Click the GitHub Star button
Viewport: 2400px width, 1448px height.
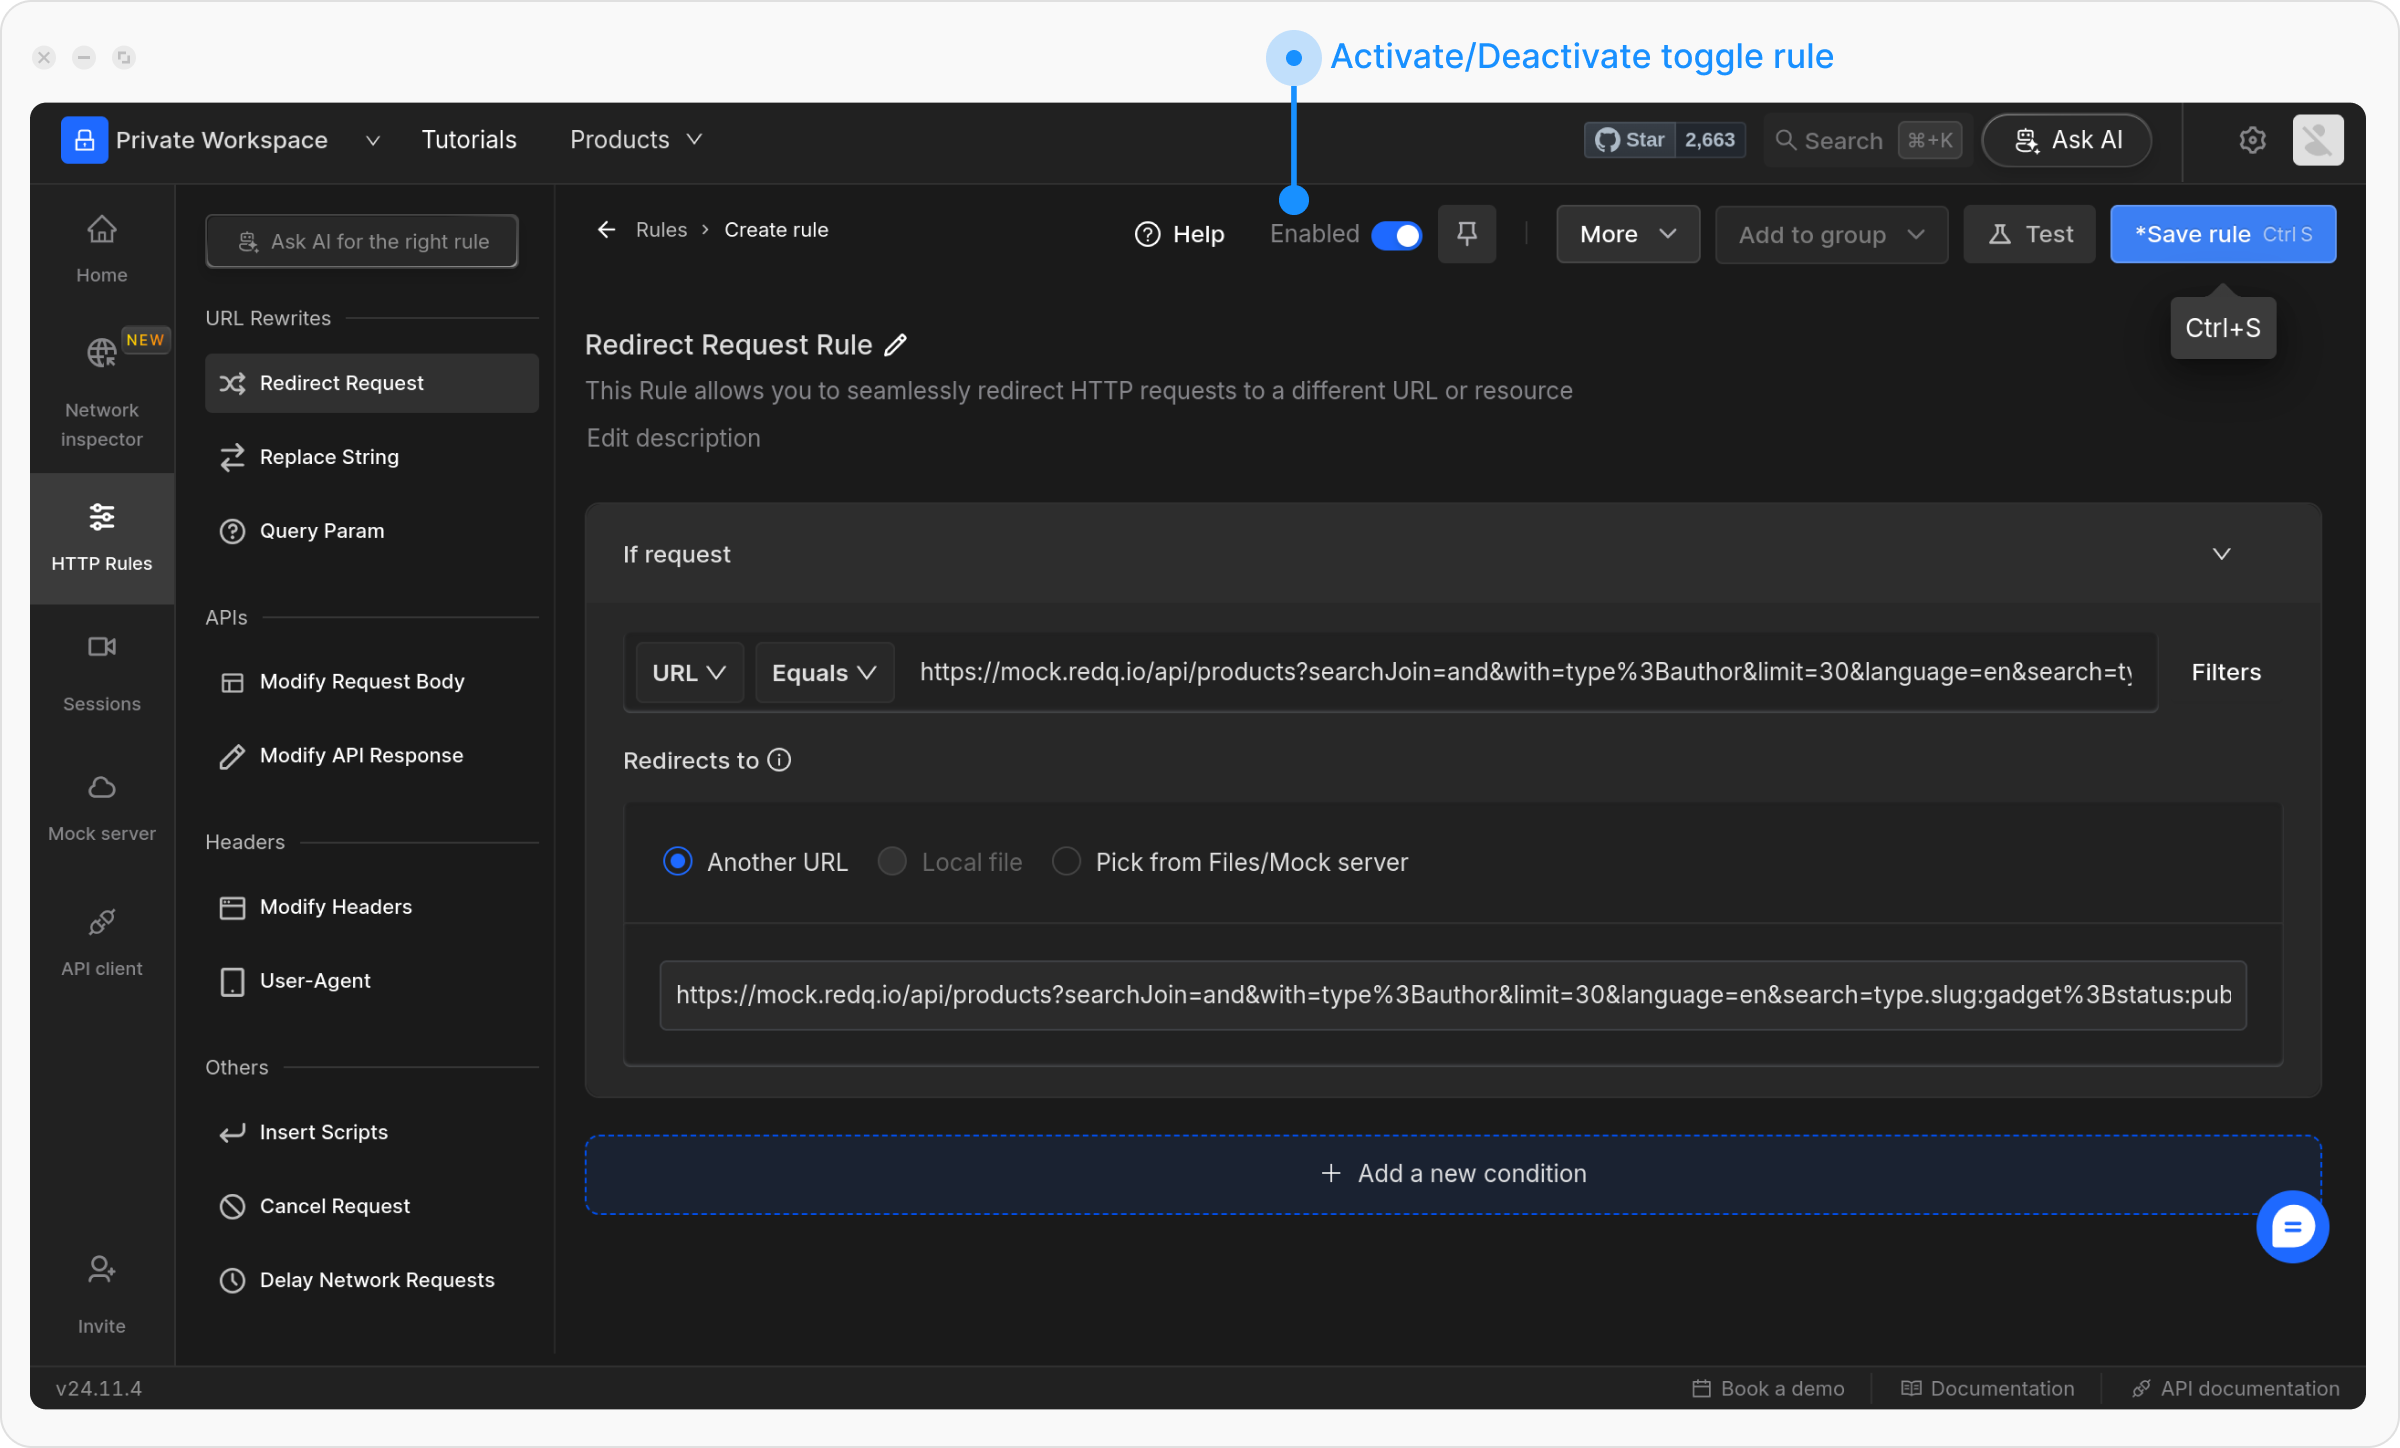click(x=1630, y=140)
